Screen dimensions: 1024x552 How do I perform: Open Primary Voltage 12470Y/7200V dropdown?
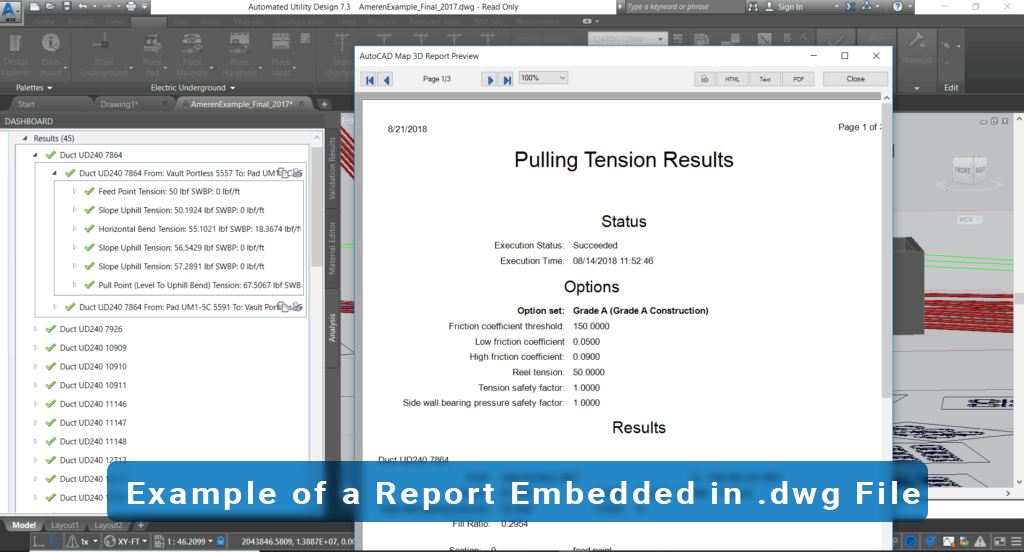[627, 39]
